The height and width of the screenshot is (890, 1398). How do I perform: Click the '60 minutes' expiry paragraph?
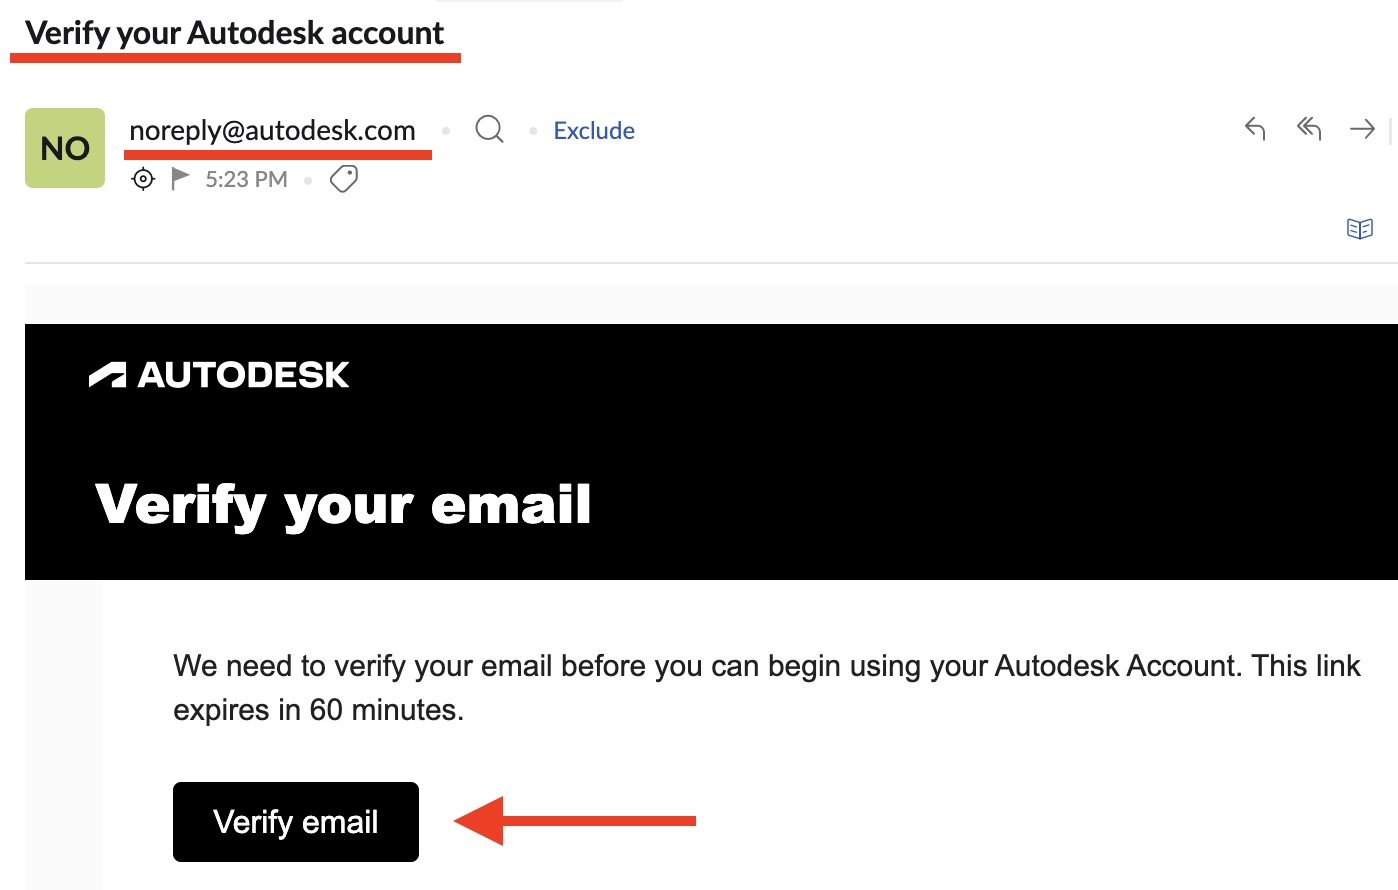766,687
